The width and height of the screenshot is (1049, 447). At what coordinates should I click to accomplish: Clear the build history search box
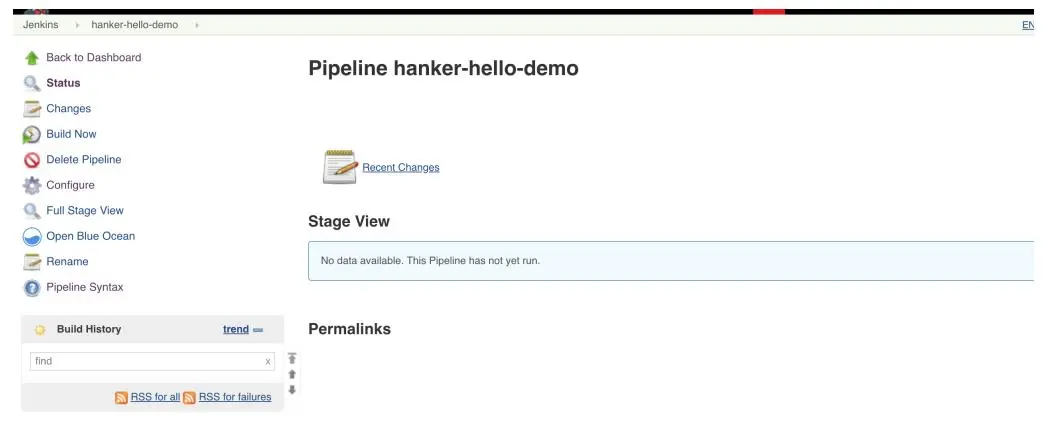pyautogui.click(x=268, y=362)
